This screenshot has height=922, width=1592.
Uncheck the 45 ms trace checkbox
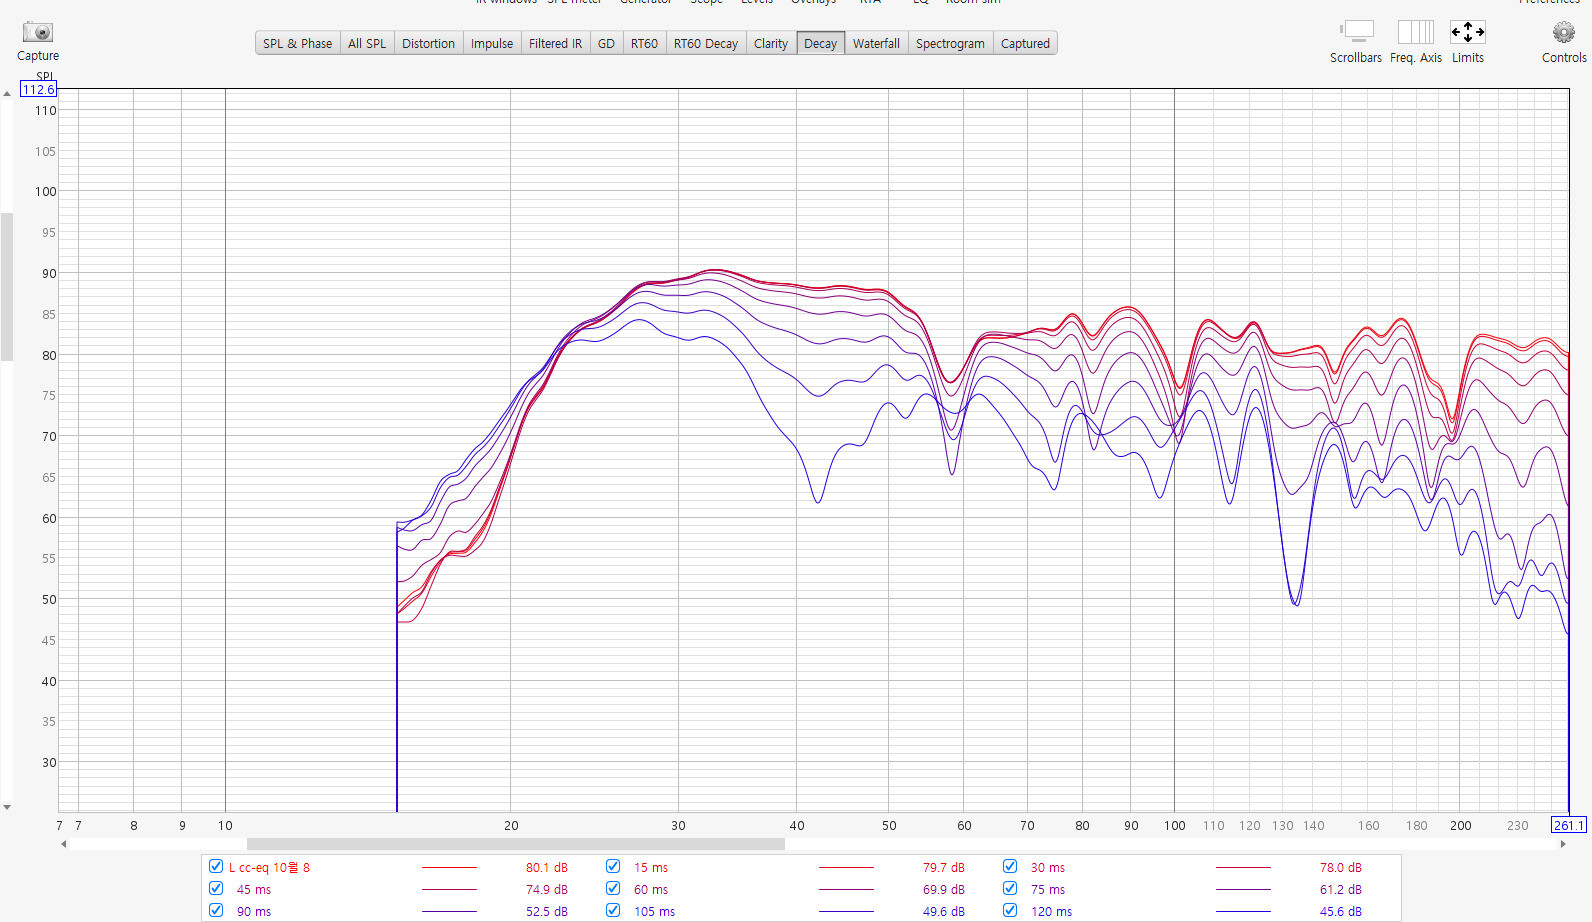click(x=216, y=888)
